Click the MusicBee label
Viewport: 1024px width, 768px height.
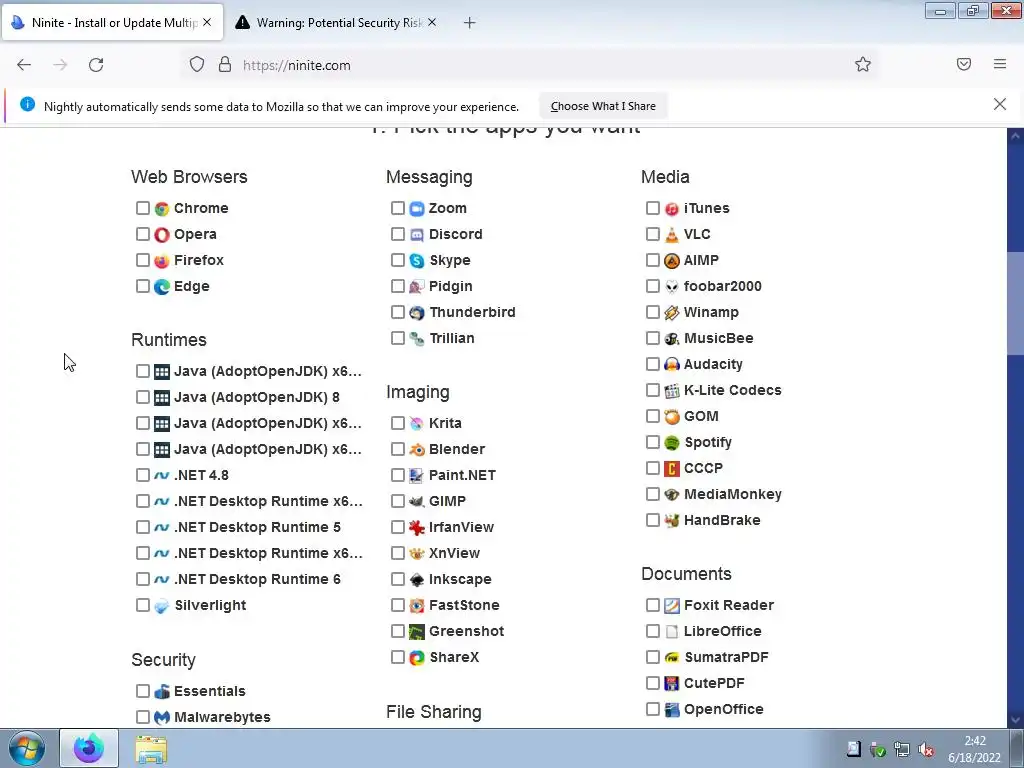click(718, 338)
